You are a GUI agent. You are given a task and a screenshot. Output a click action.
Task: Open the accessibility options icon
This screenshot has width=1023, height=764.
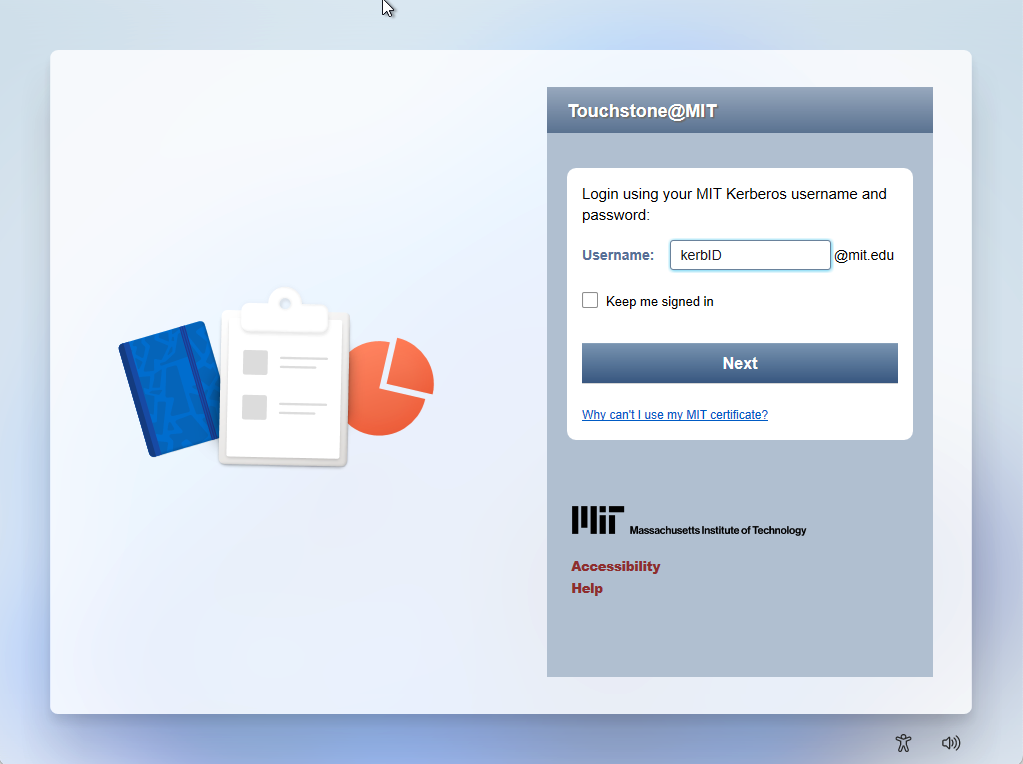click(x=903, y=742)
